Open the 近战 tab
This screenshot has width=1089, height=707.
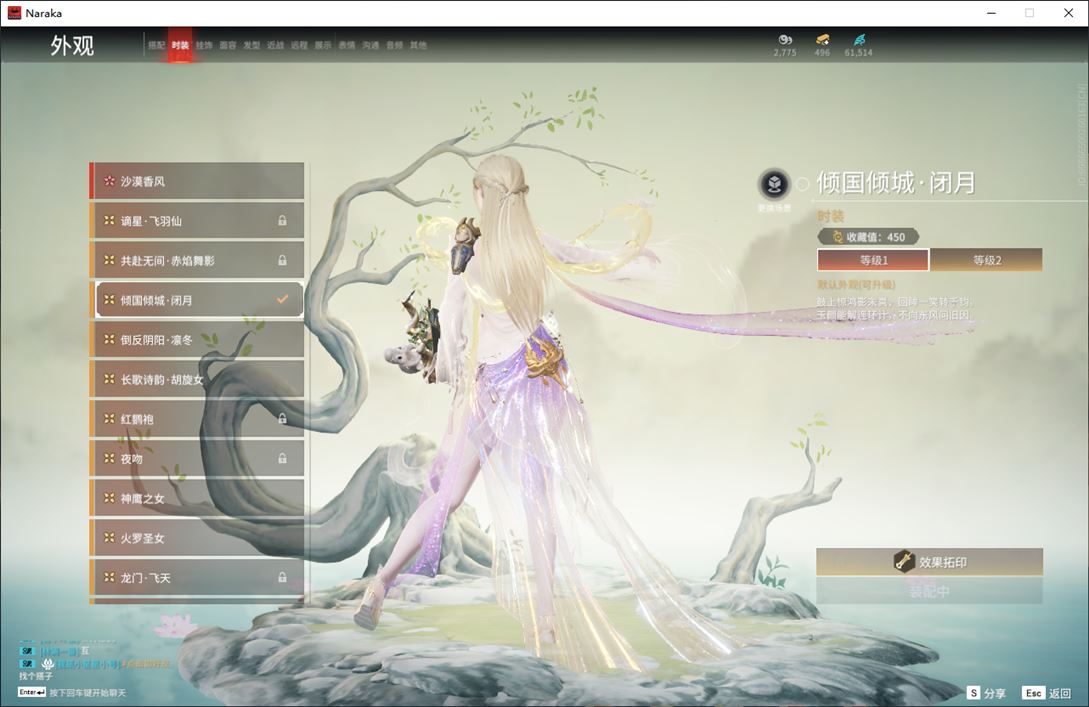pos(276,45)
